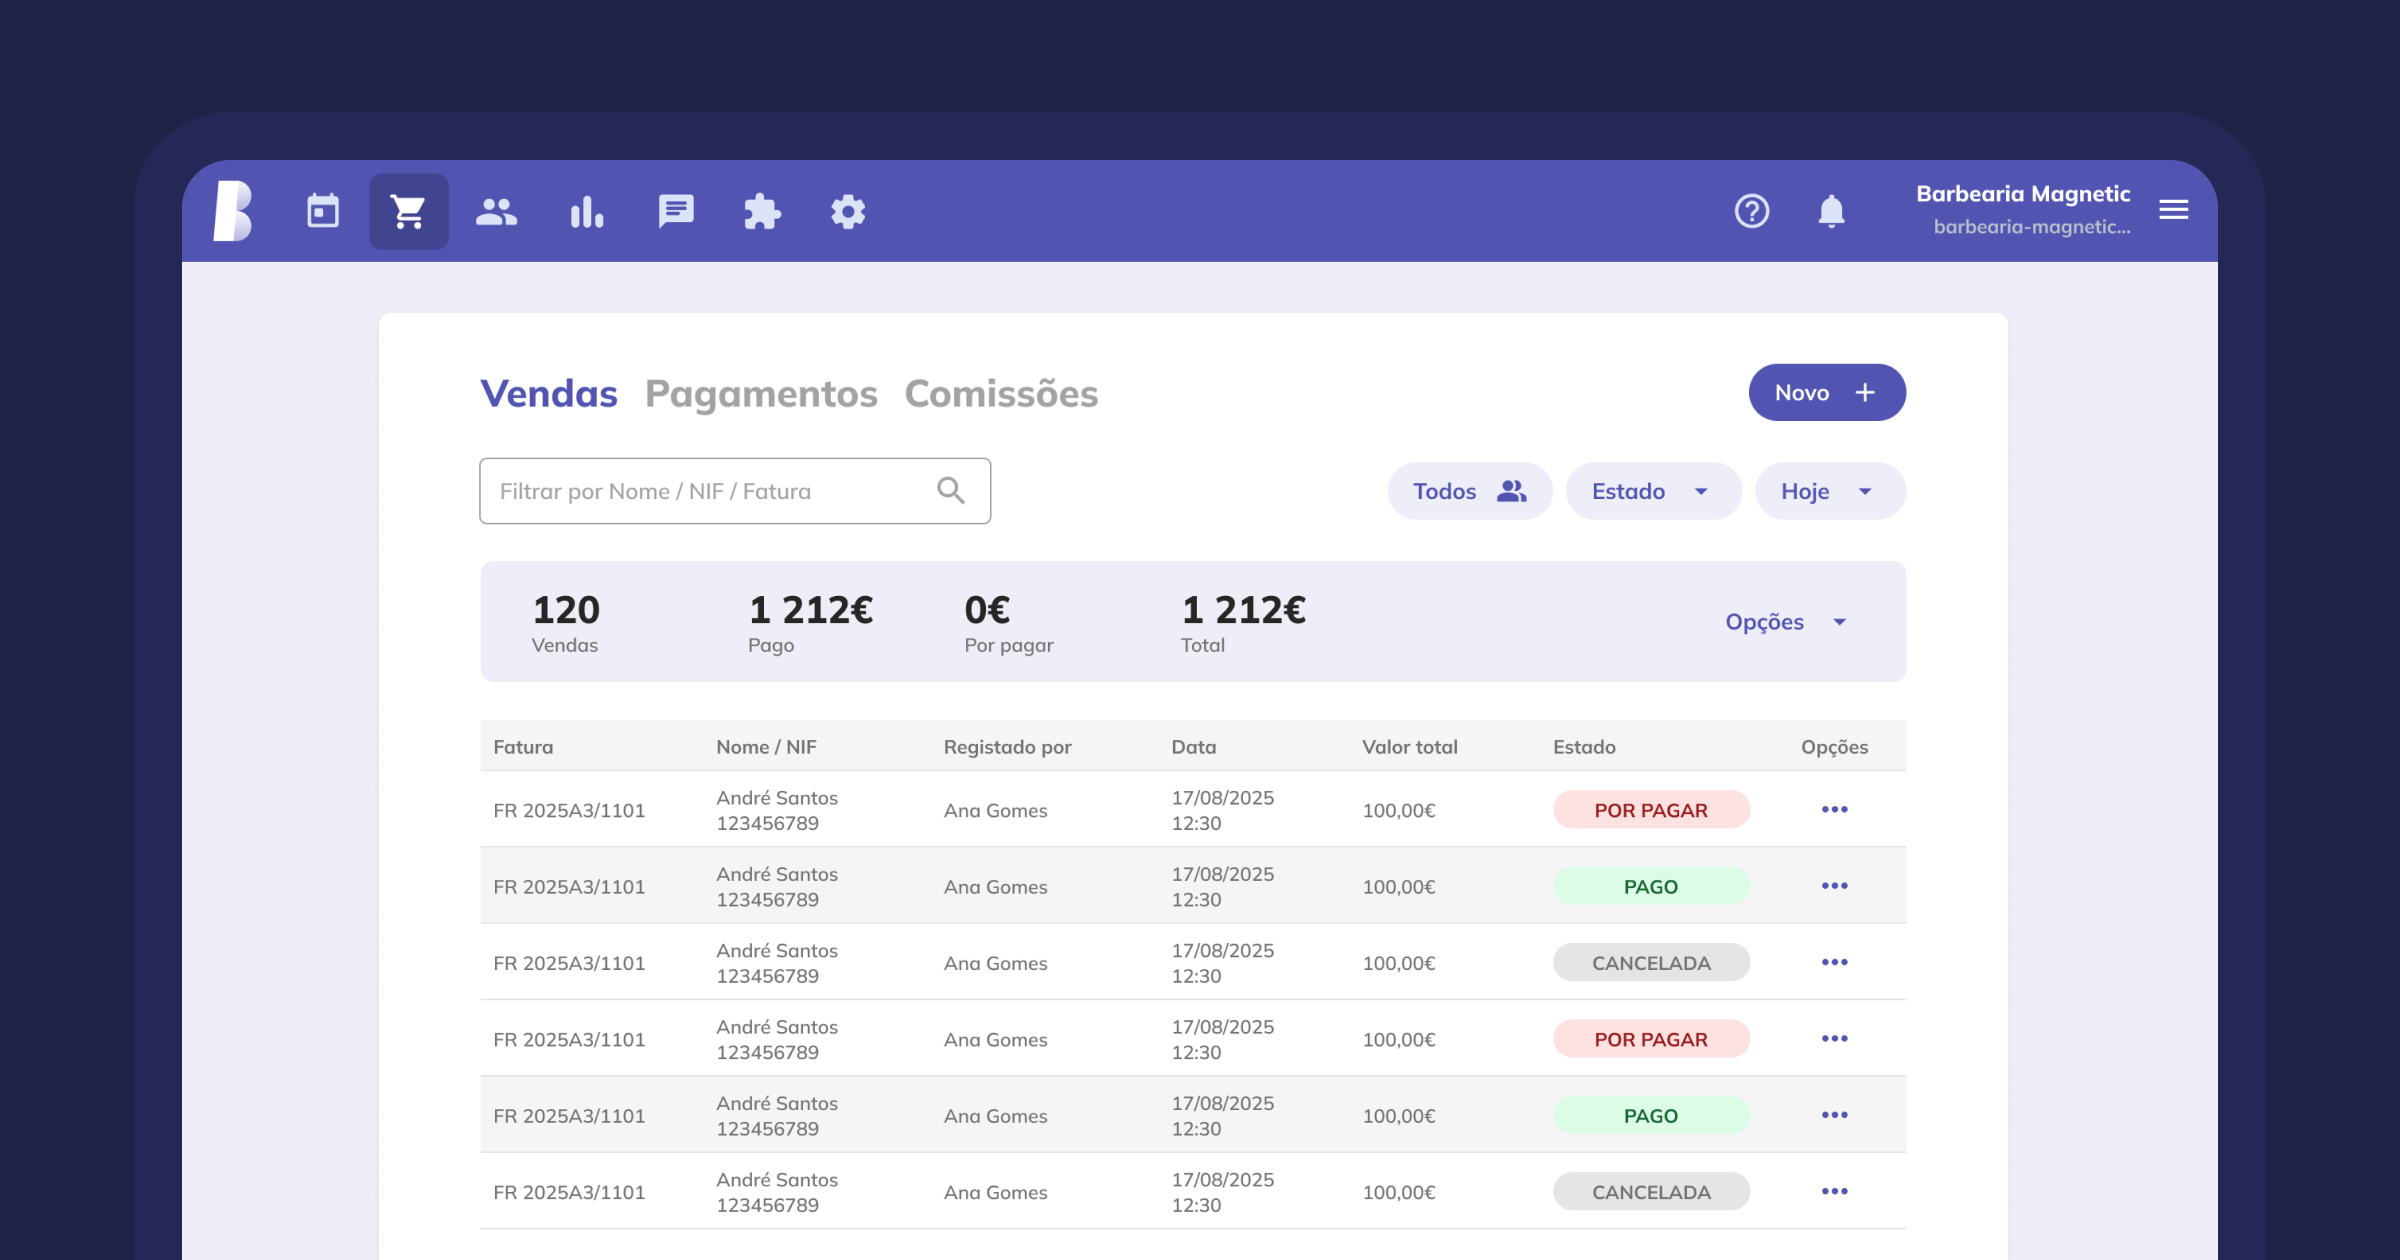
Task: Switch to the Comissões tab
Action: (x=1001, y=394)
